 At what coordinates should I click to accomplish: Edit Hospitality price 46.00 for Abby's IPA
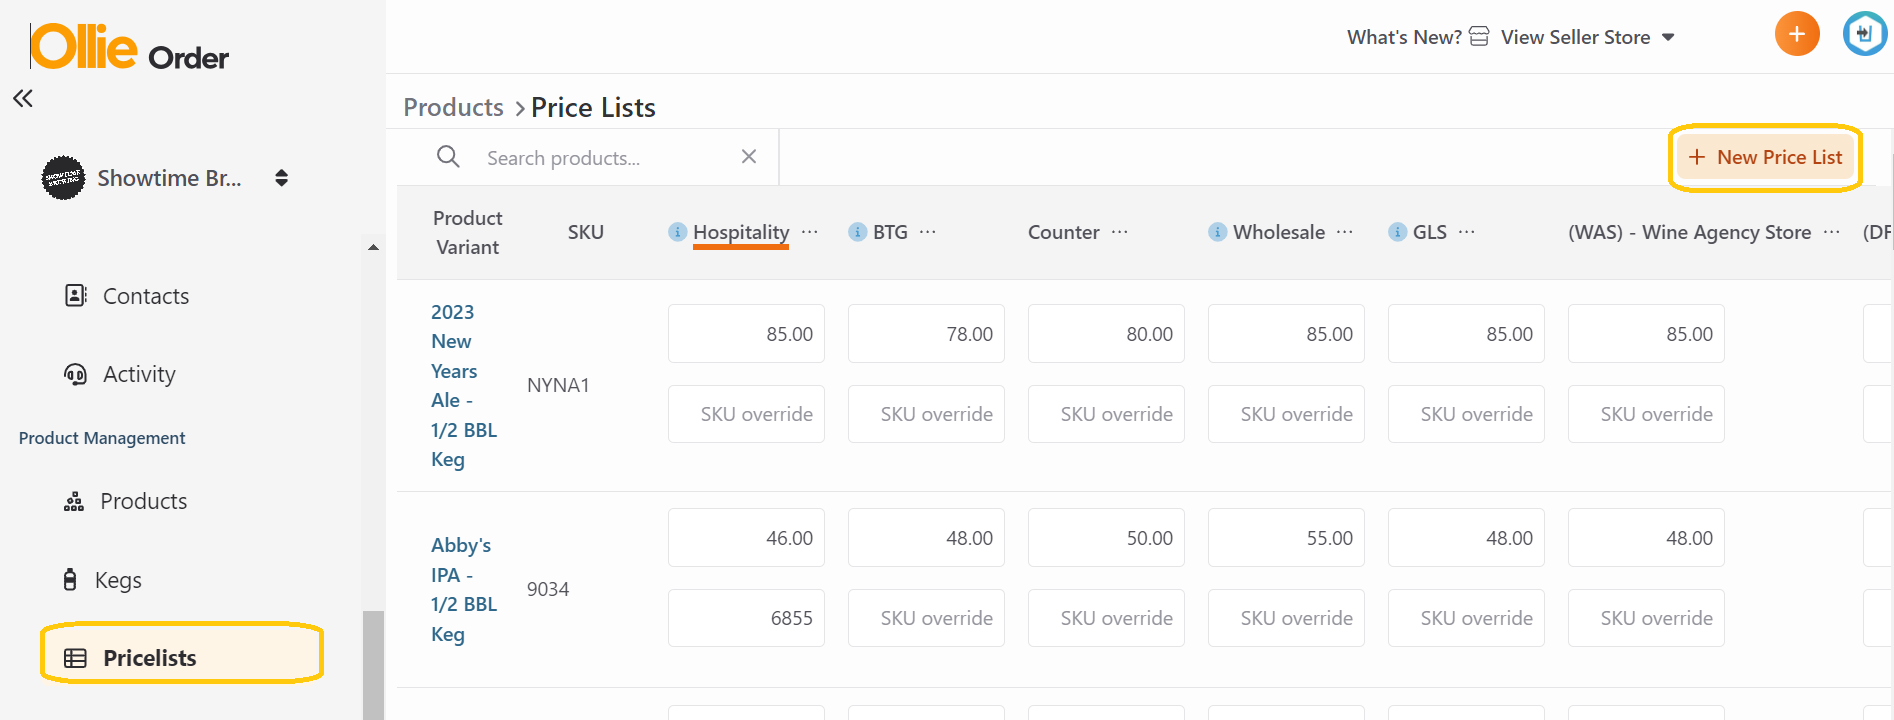pyautogui.click(x=746, y=538)
